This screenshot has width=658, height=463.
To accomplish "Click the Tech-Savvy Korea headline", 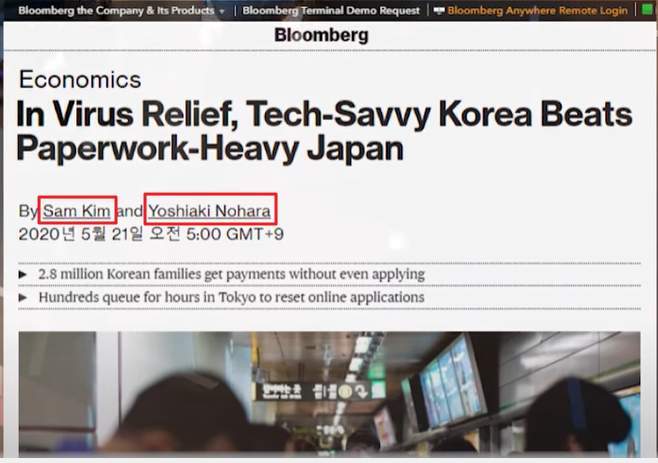I will [x=324, y=131].
